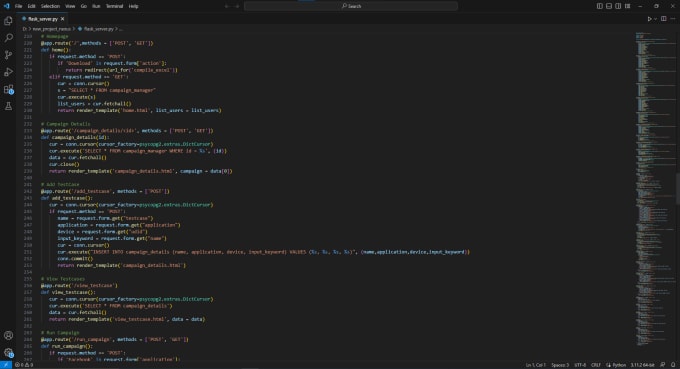This screenshot has width=680, height=369.
Task: Click the project folder breadcrumb
Action: [51, 29]
